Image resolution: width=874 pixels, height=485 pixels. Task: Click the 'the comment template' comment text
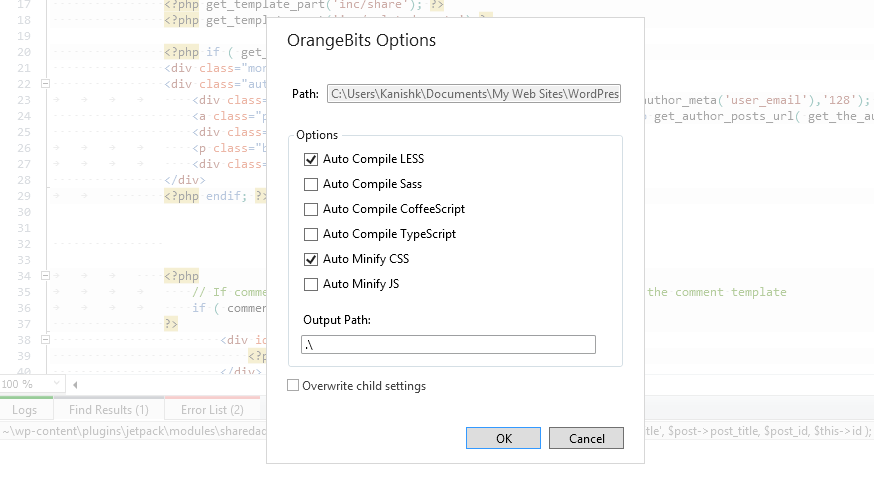(716, 292)
